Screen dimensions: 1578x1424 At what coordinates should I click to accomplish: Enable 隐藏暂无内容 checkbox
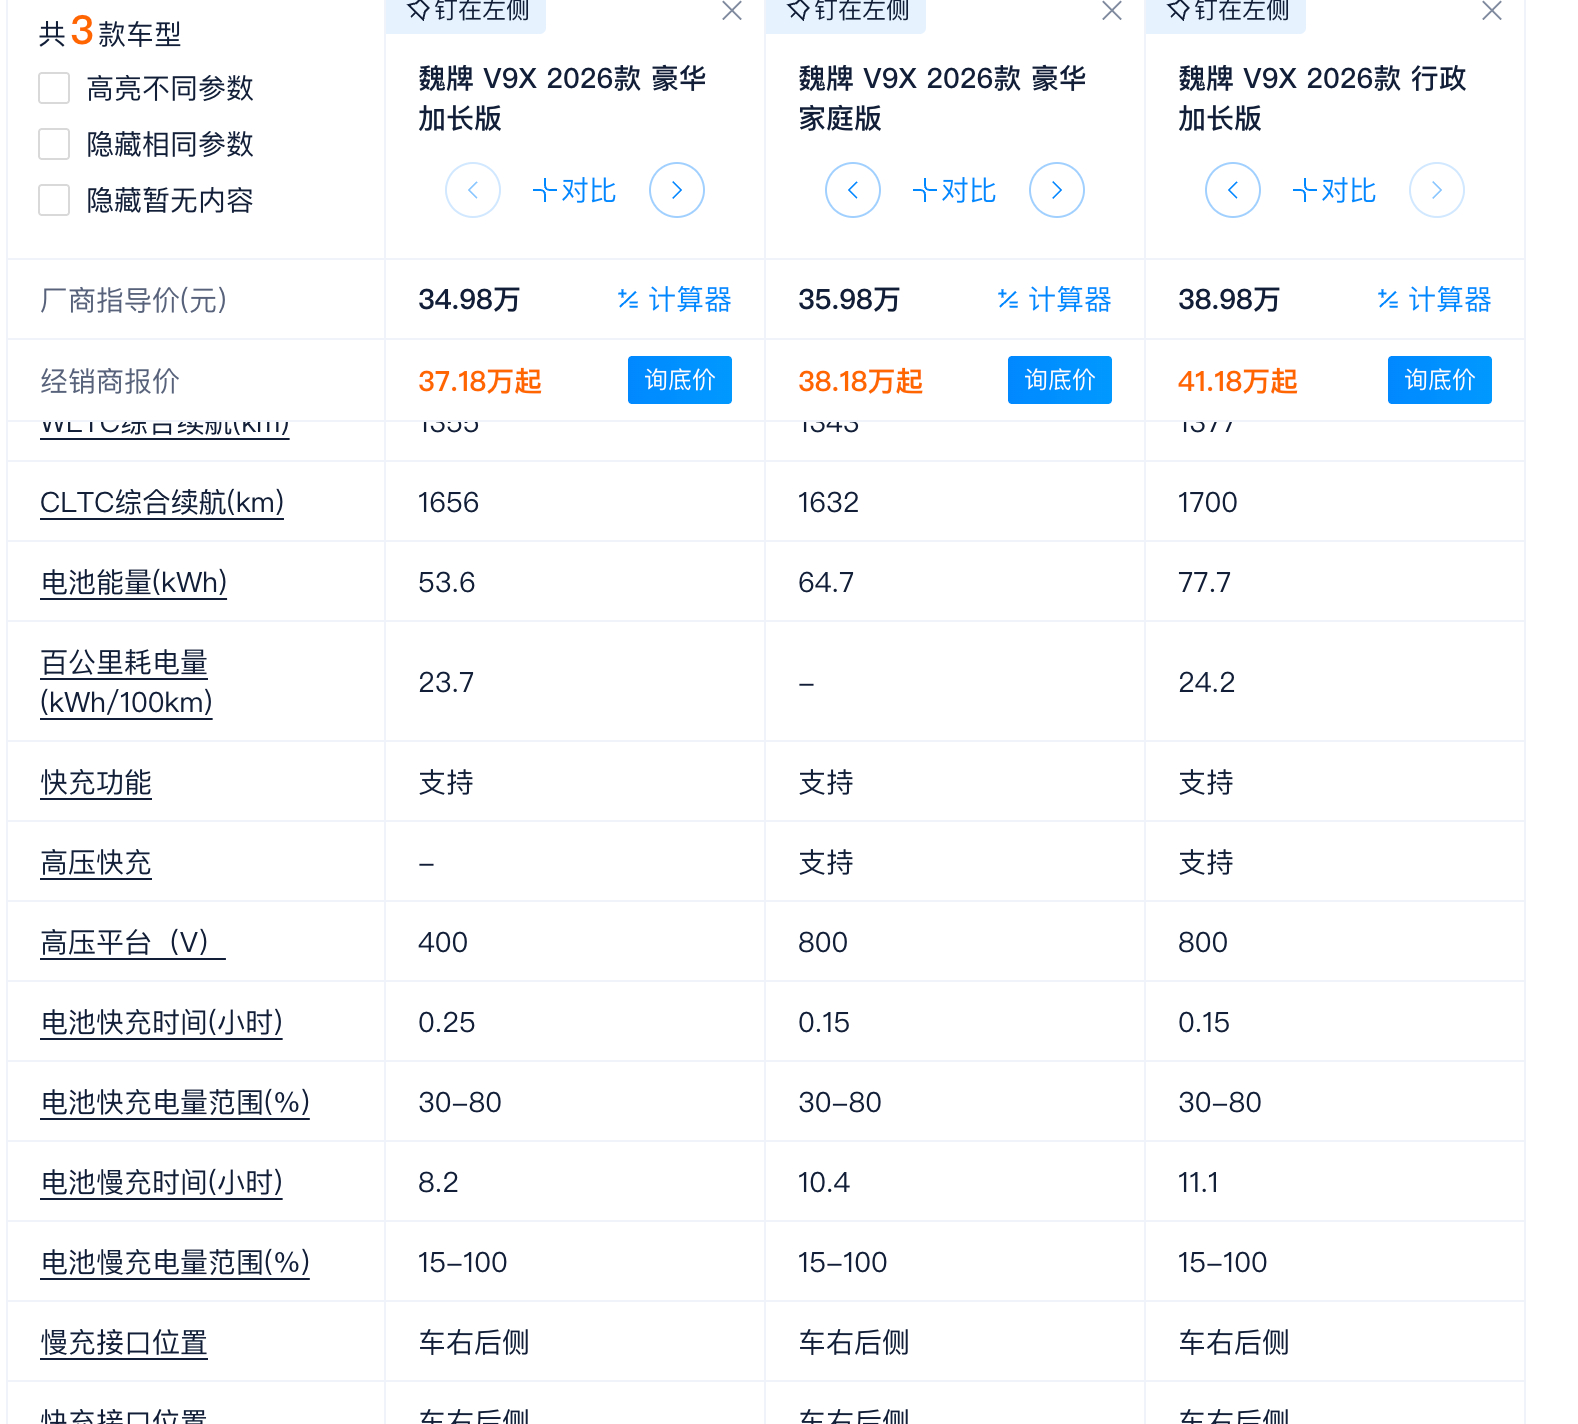pos(54,200)
